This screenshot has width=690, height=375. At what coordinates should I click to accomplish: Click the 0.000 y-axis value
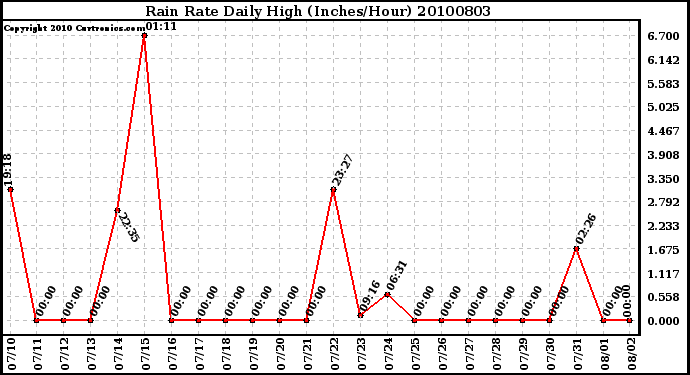click(x=664, y=321)
